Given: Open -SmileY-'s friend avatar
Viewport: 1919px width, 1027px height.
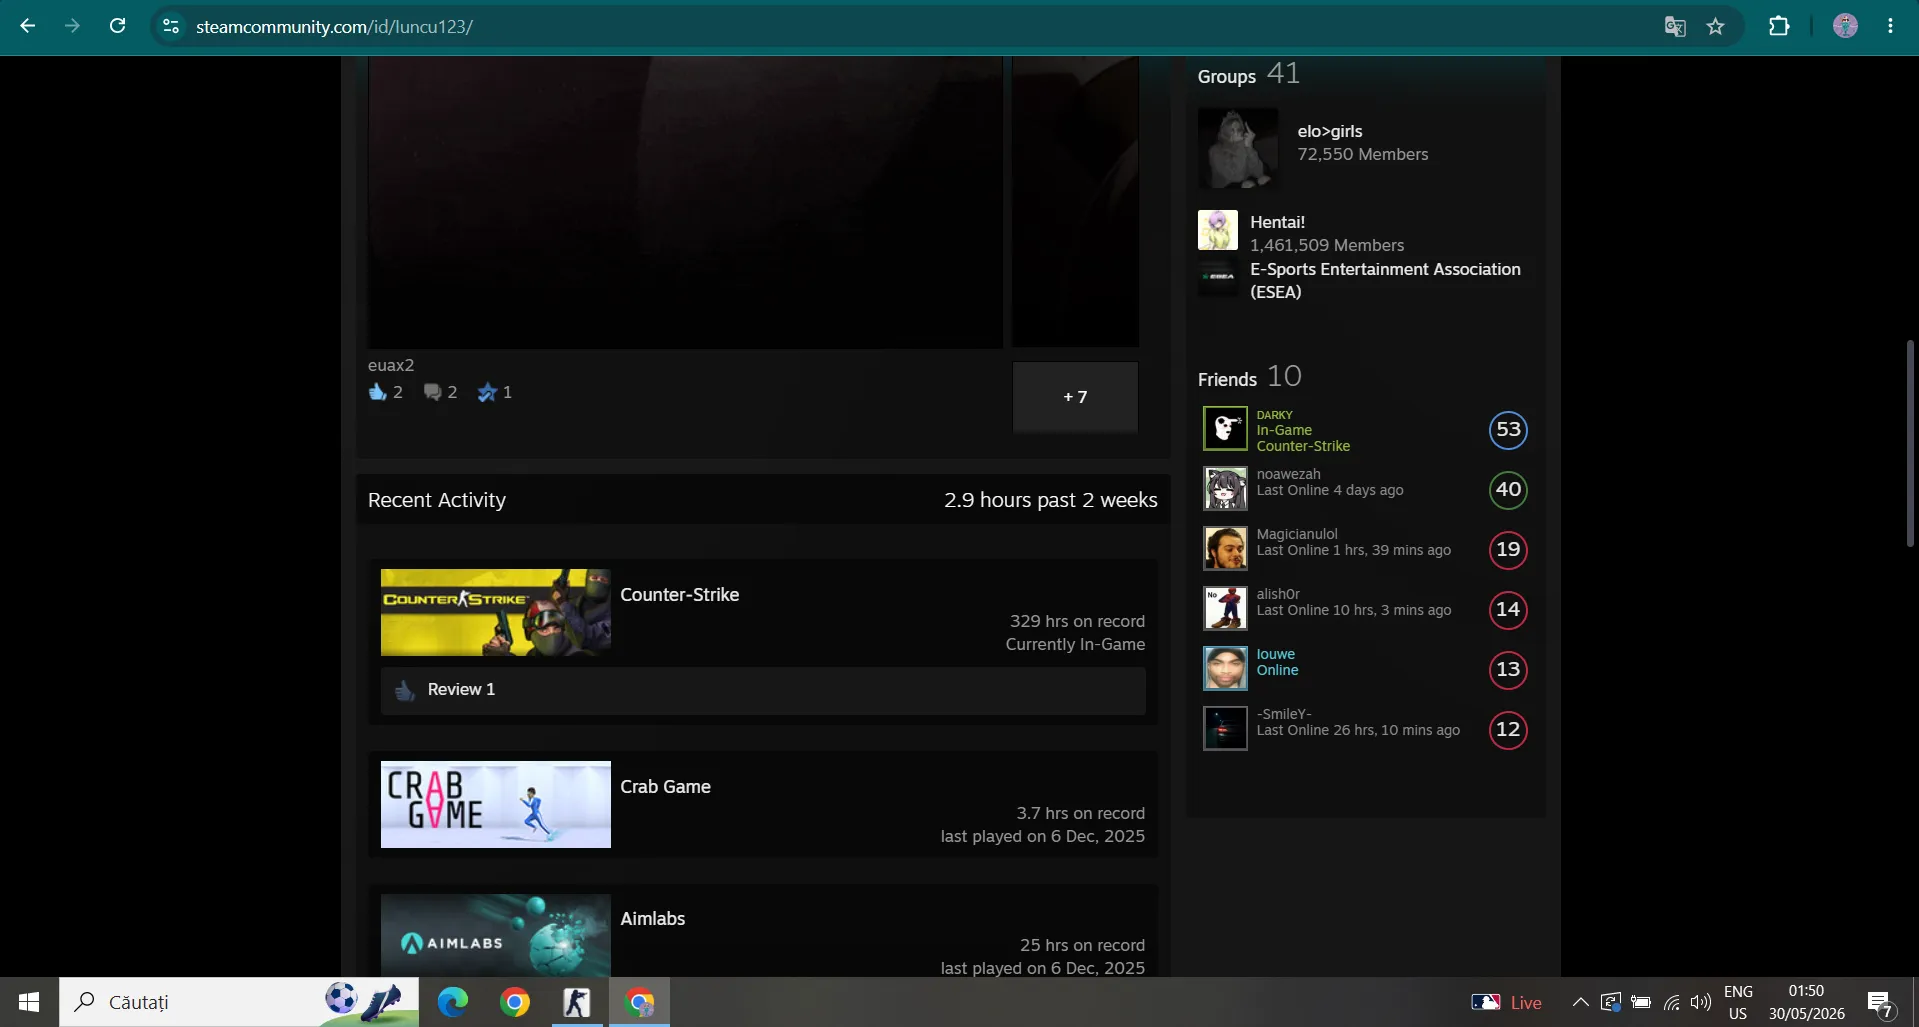Looking at the screenshot, I should coord(1225,729).
